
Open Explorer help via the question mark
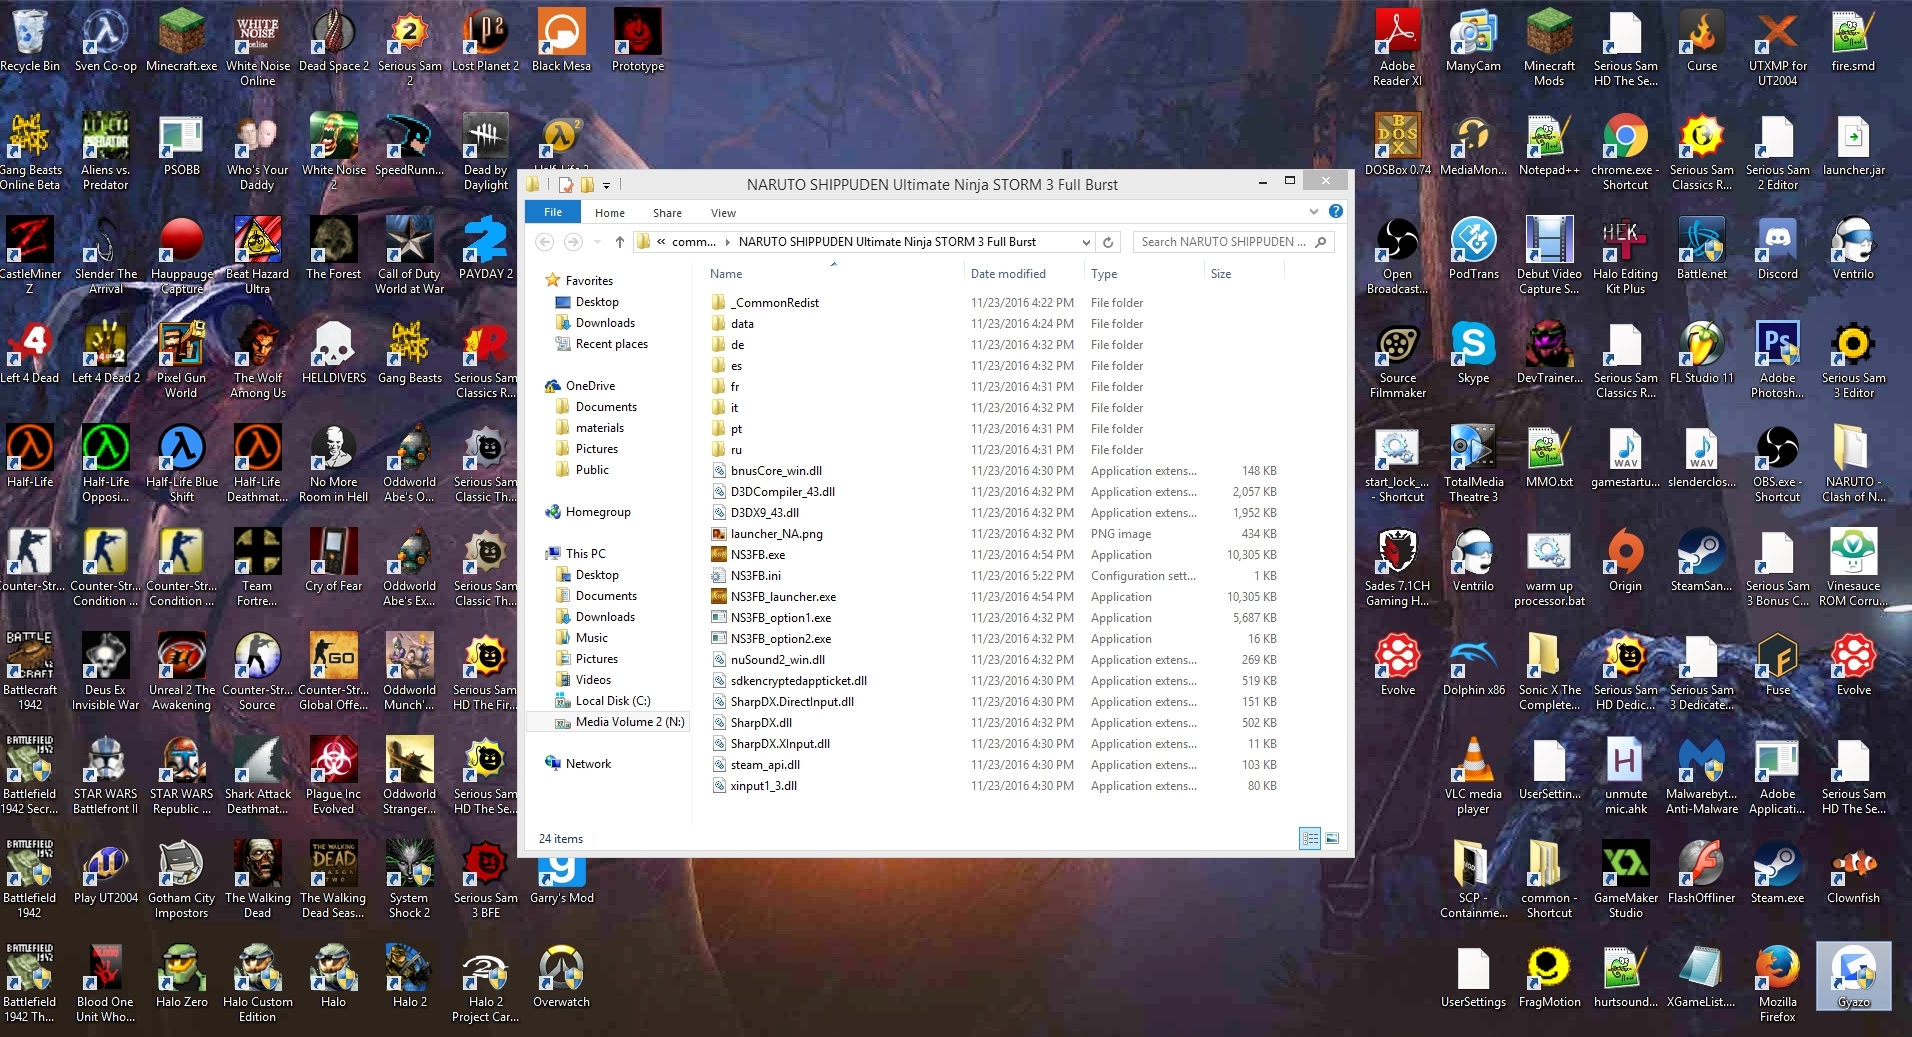pos(1336,212)
